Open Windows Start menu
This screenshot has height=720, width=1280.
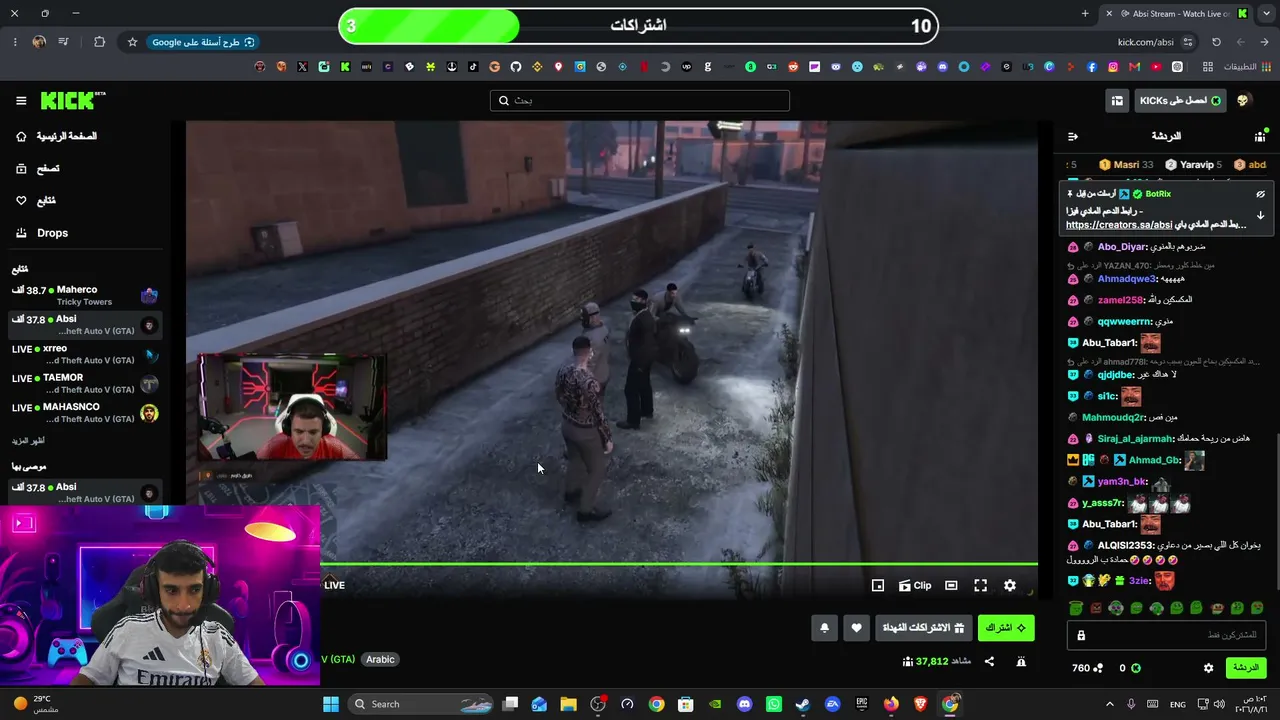coord(331,704)
